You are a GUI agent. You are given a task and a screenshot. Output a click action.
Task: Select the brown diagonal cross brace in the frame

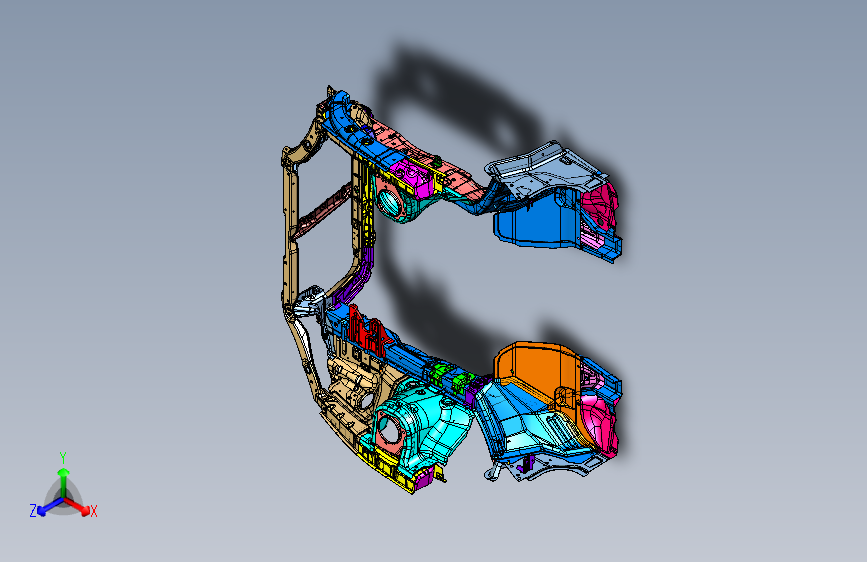(x=321, y=212)
